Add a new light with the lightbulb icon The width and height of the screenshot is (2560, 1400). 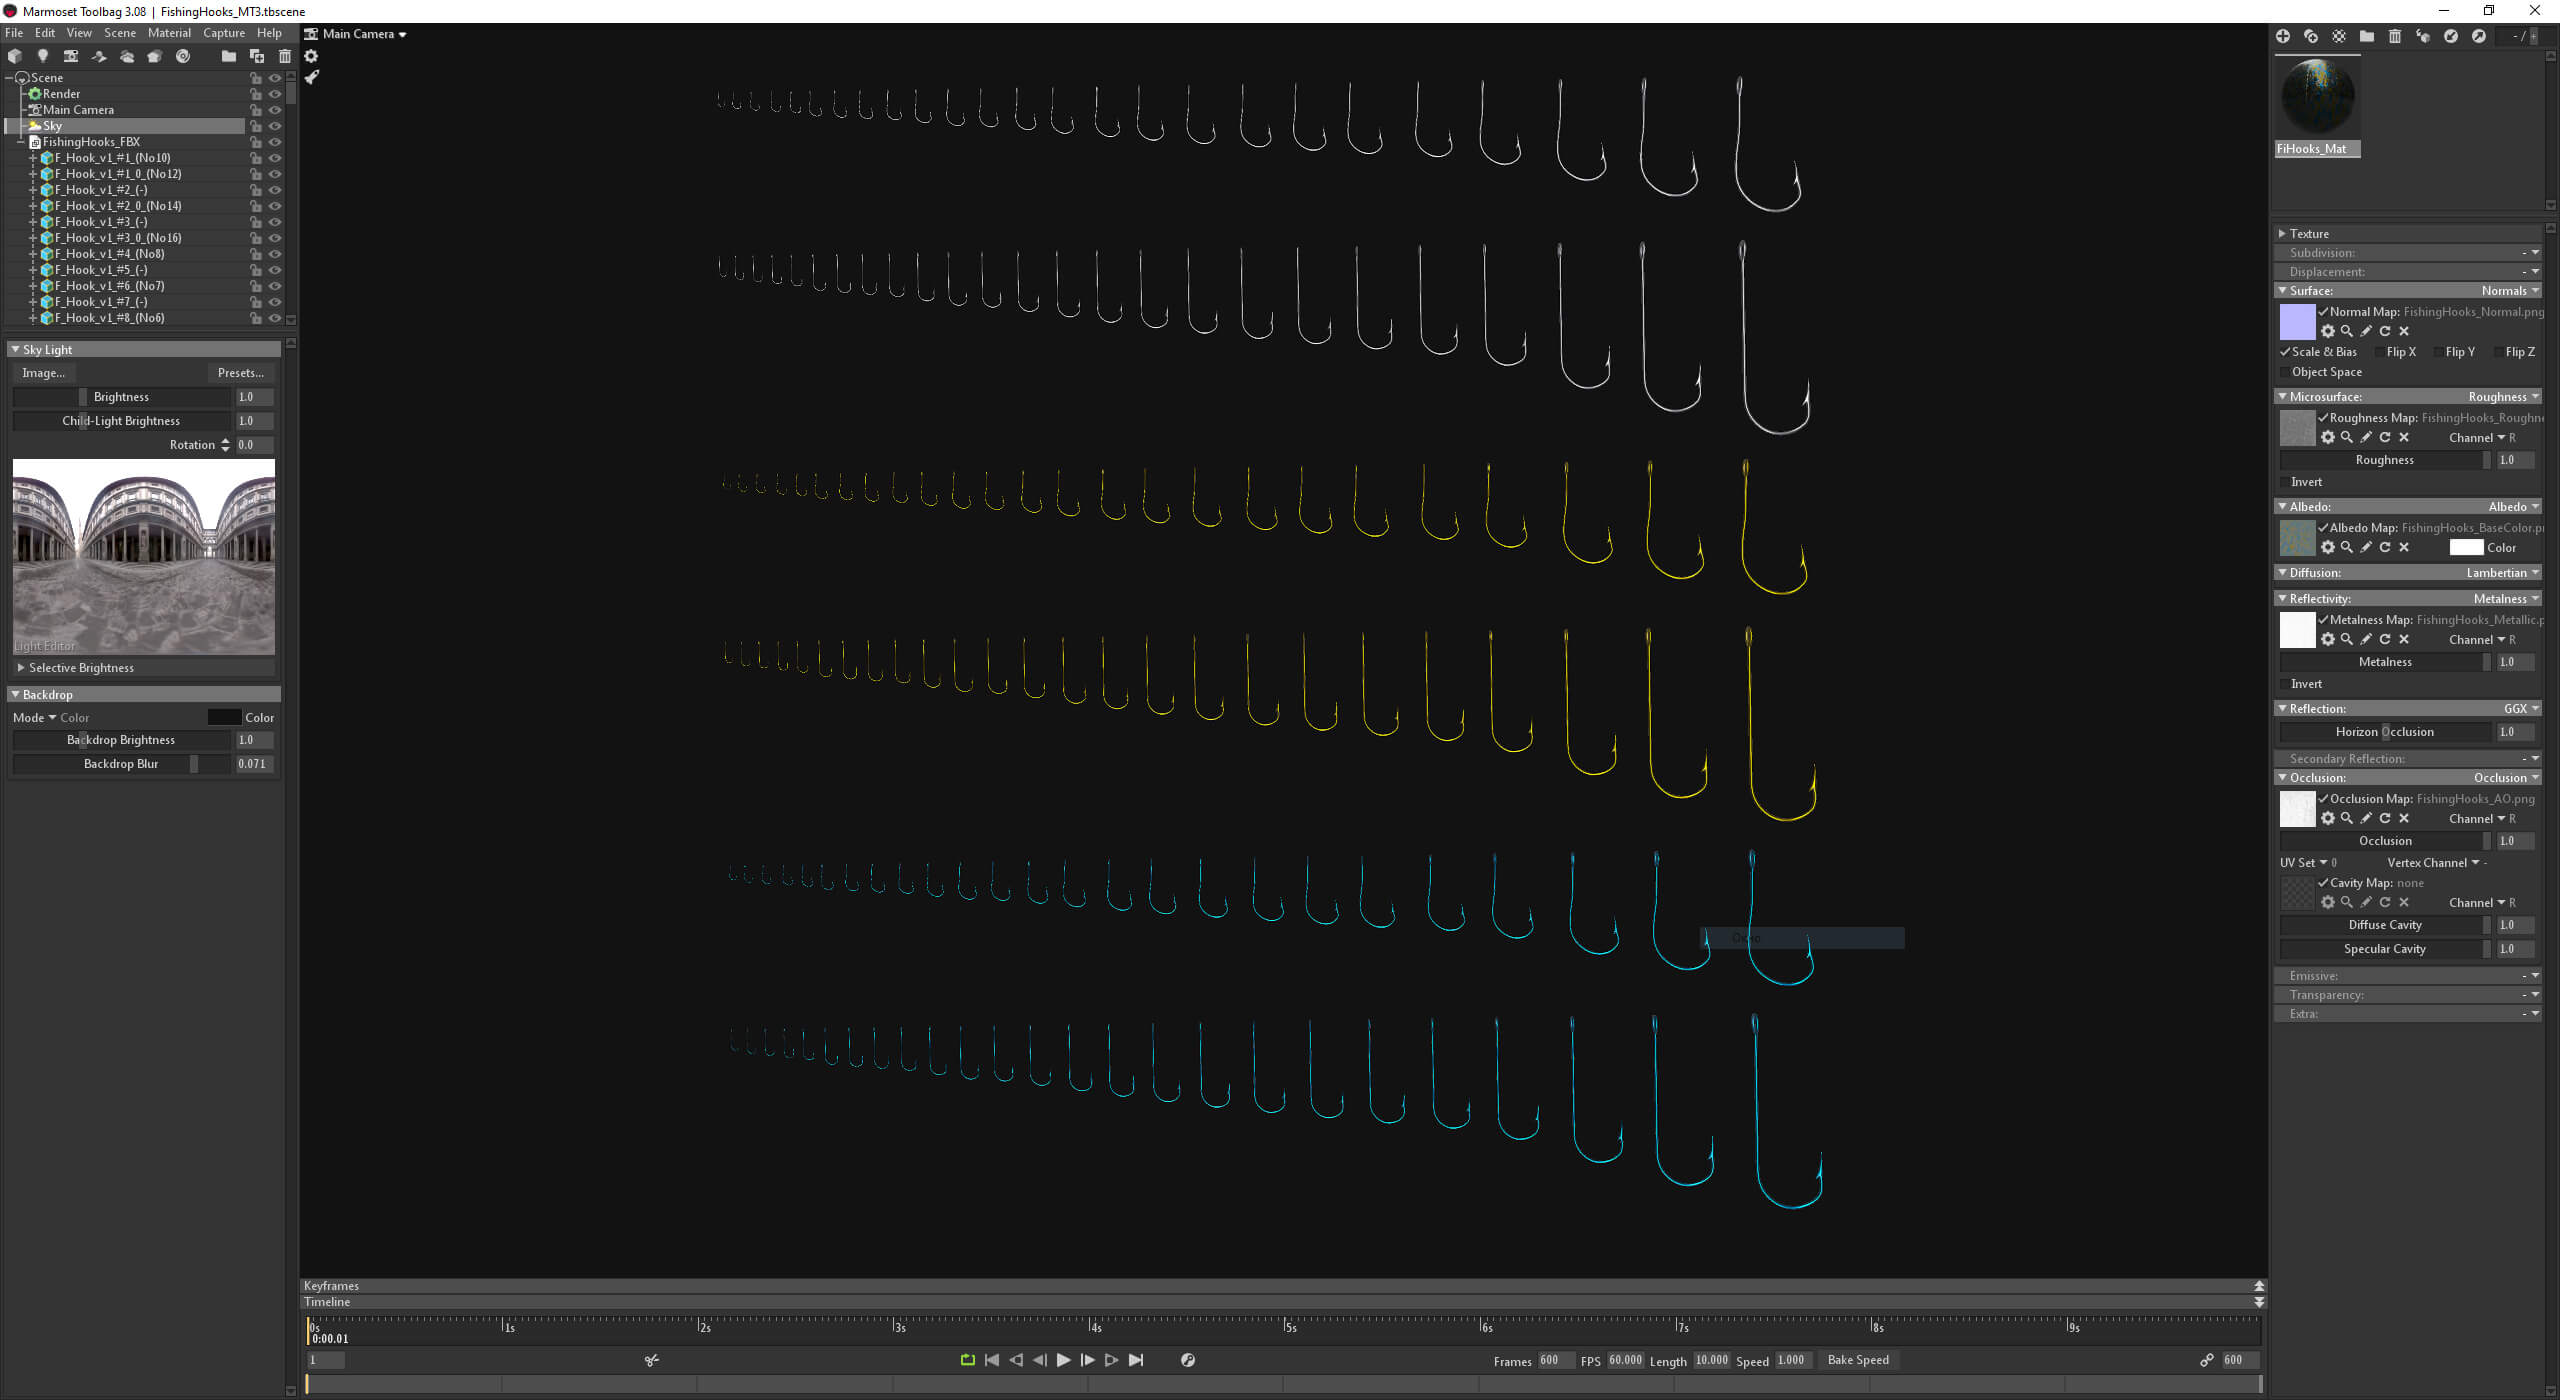click(x=42, y=56)
